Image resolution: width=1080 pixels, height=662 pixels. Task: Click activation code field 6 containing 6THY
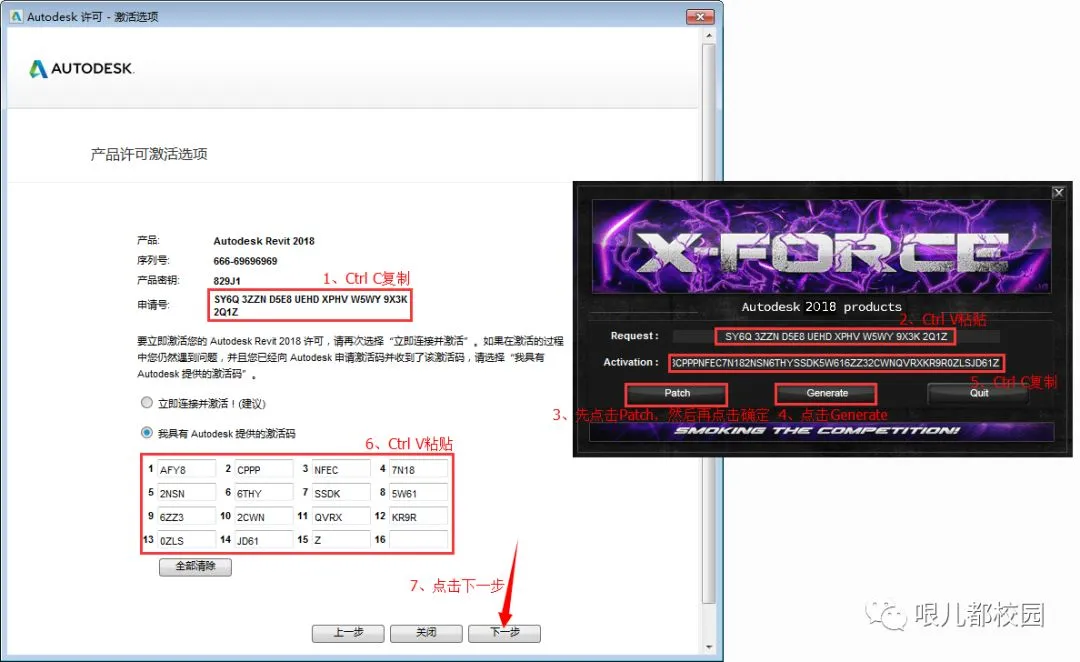[264, 493]
